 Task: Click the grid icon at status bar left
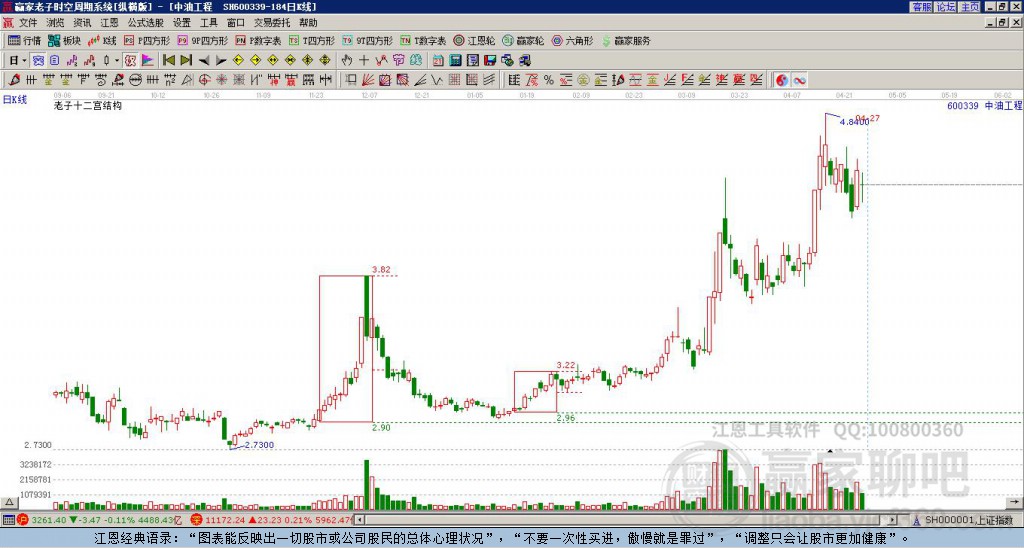tap(8, 520)
